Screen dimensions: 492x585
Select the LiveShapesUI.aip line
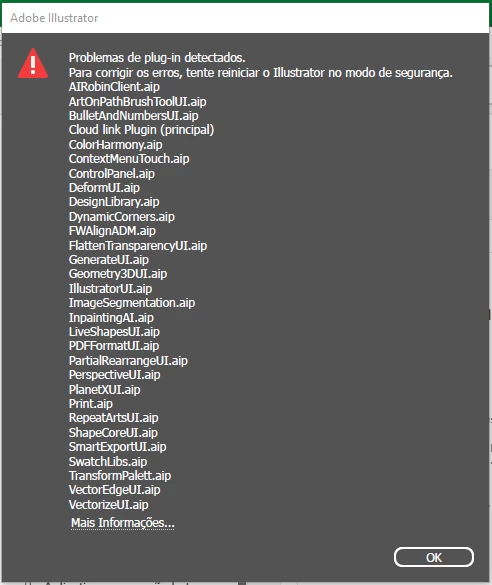(x=114, y=332)
